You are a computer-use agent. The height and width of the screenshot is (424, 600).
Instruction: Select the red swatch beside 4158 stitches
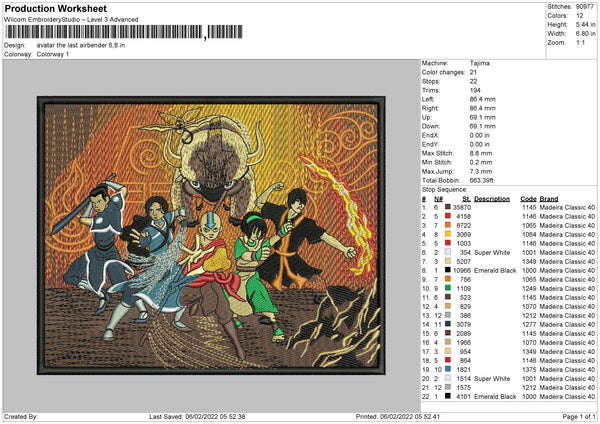coord(448,216)
